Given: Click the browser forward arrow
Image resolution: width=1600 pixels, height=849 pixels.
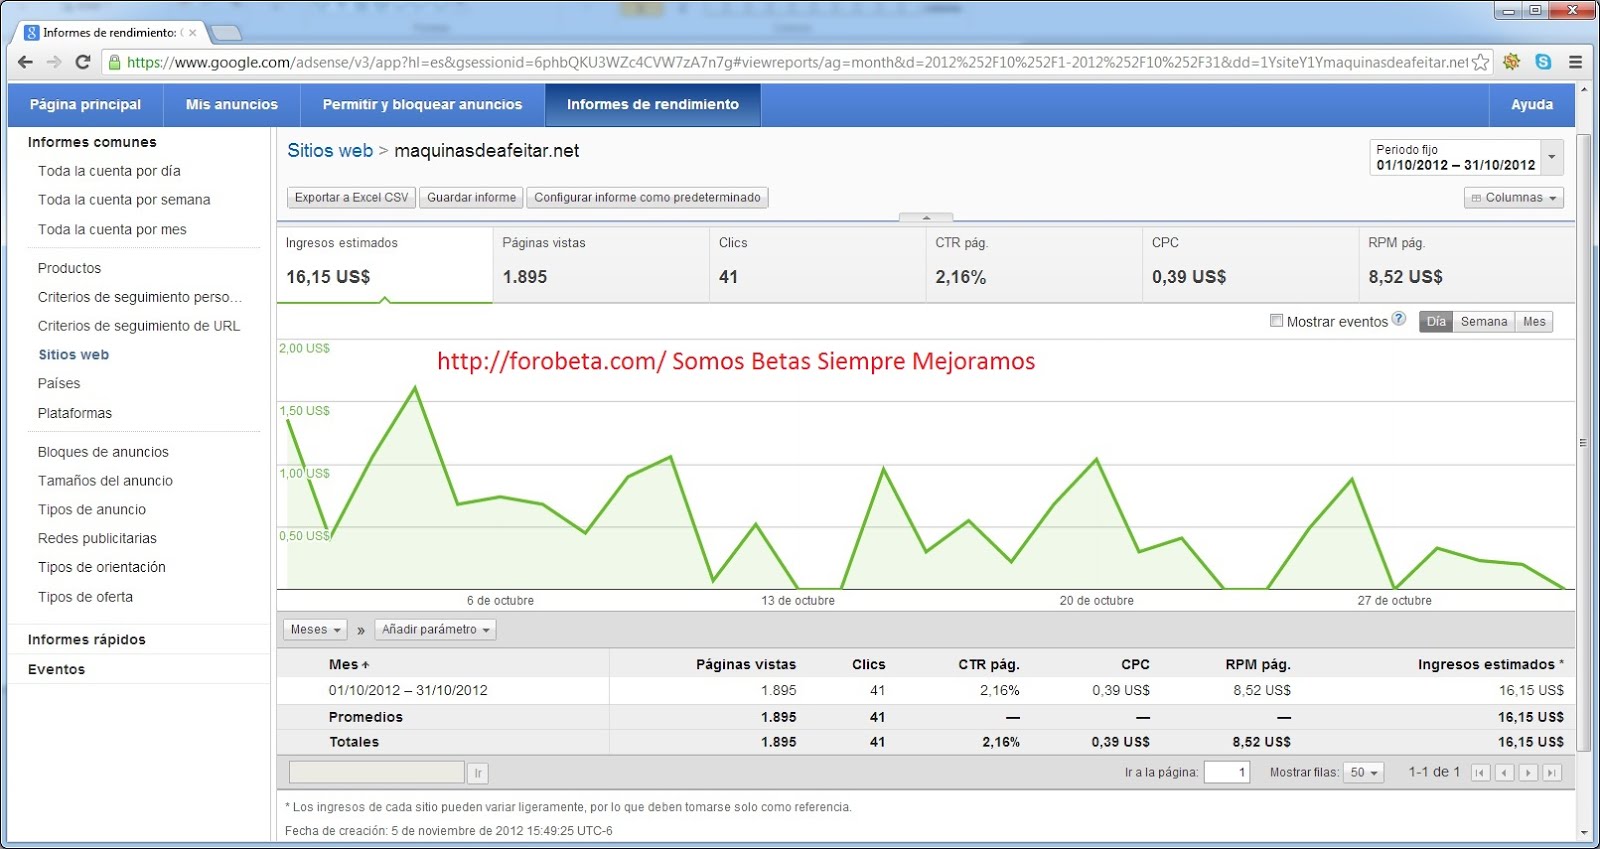Looking at the screenshot, I should pyautogui.click(x=54, y=62).
